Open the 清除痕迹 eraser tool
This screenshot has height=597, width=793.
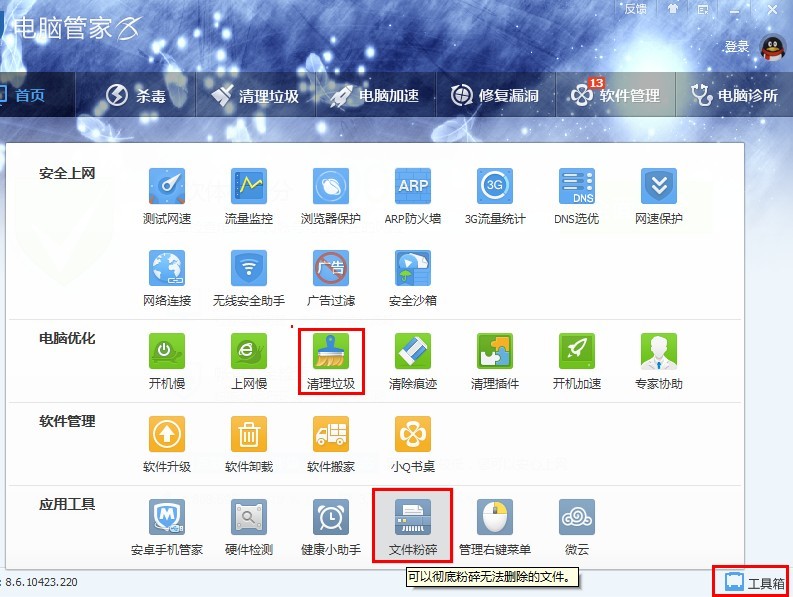[x=413, y=361]
